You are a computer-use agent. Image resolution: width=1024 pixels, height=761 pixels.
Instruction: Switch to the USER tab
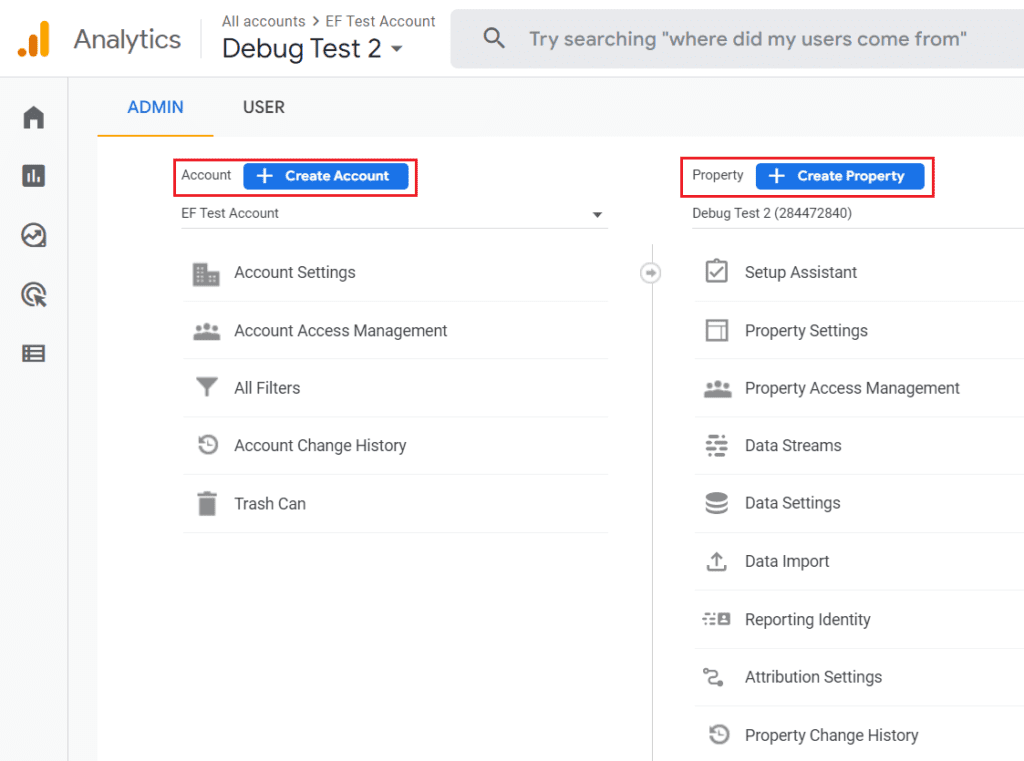264,107
